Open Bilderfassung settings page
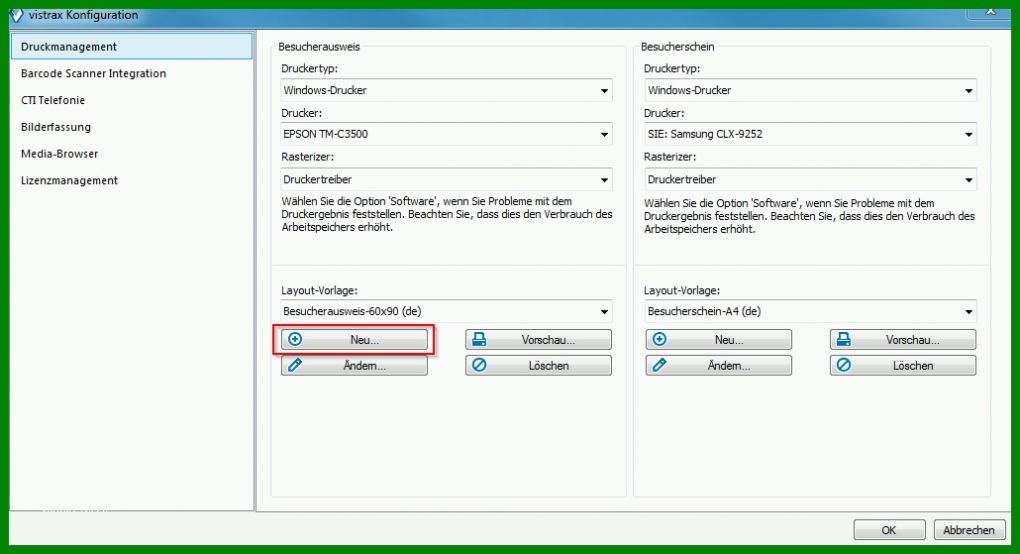This screenshot has height=554, width=1020. (x=55, y=127)
